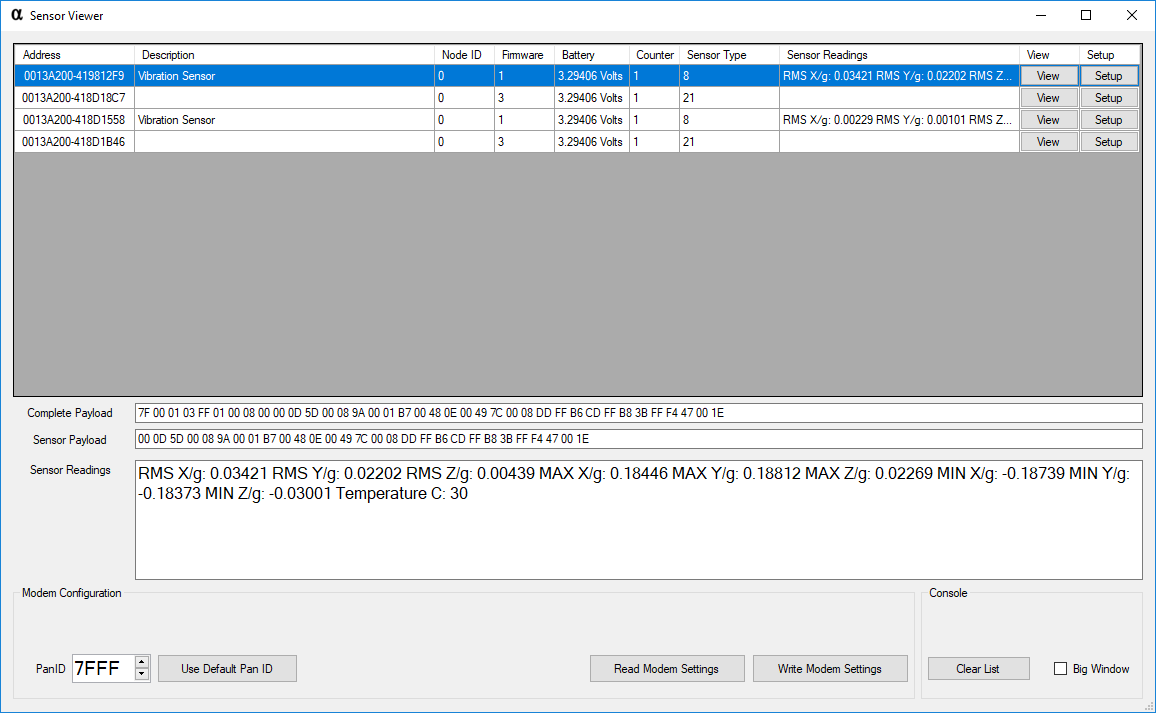Sort by the Description column header
The image size is (1156, 713).
[x=285, y=55]
